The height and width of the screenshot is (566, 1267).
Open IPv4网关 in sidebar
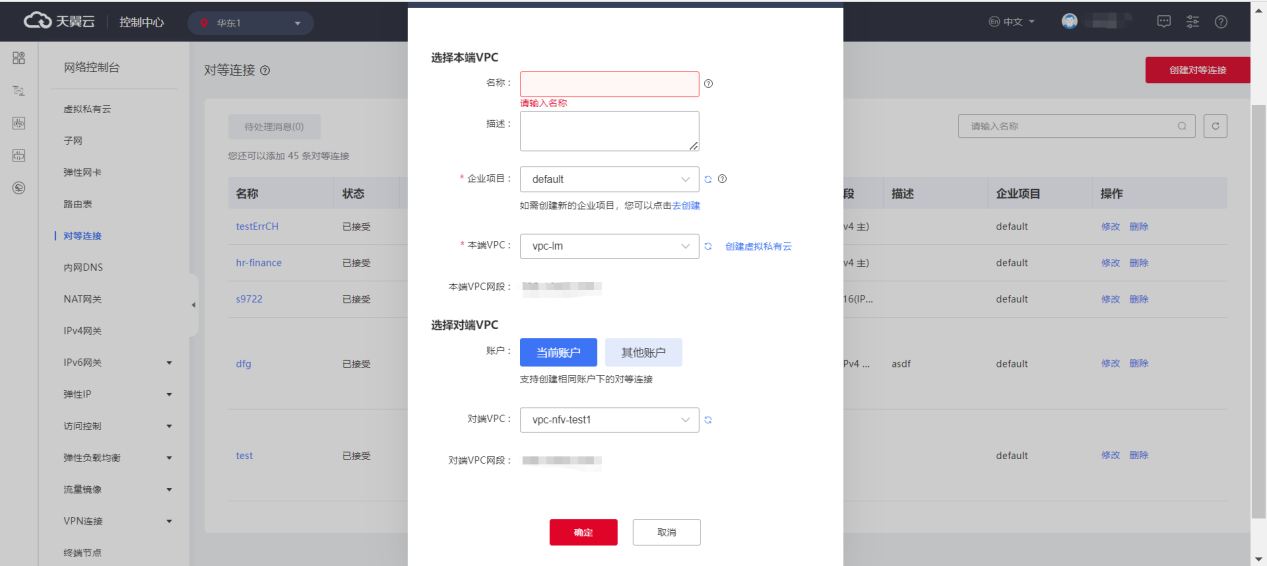pos(83,331)
